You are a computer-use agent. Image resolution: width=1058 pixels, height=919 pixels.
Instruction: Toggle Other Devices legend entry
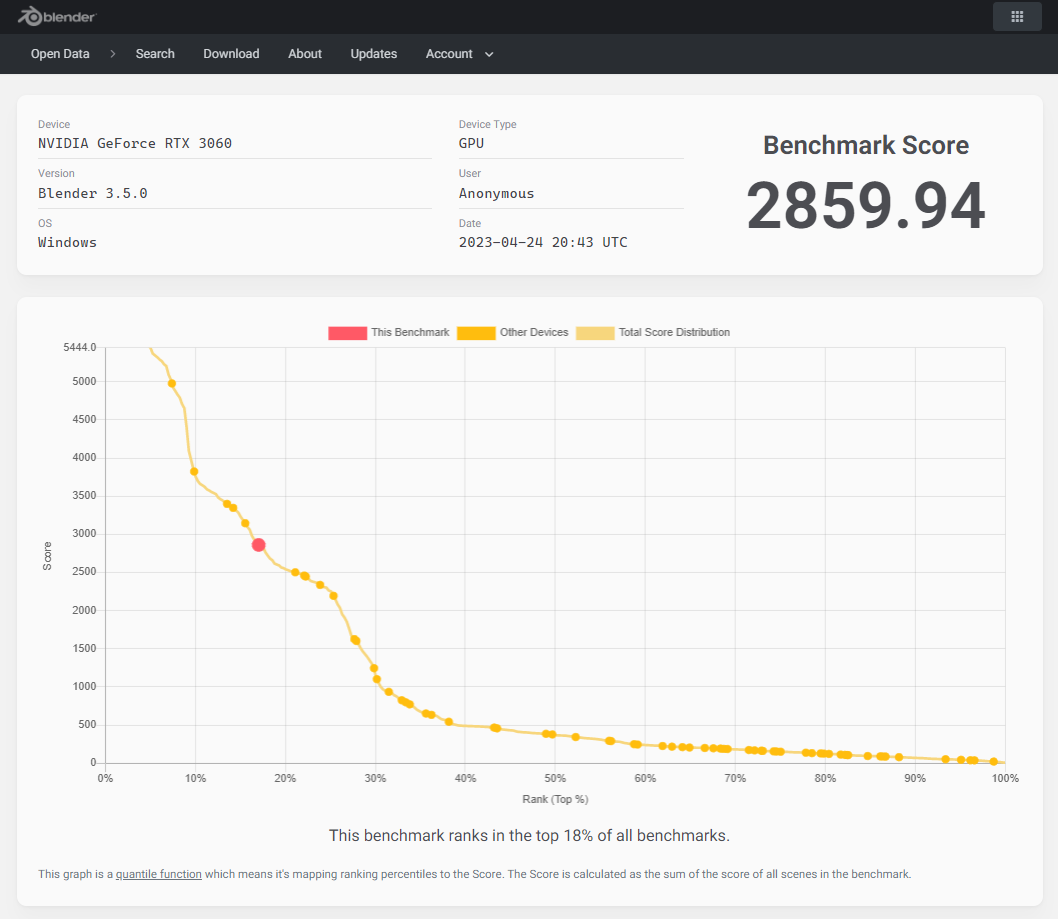coord(513,333)
